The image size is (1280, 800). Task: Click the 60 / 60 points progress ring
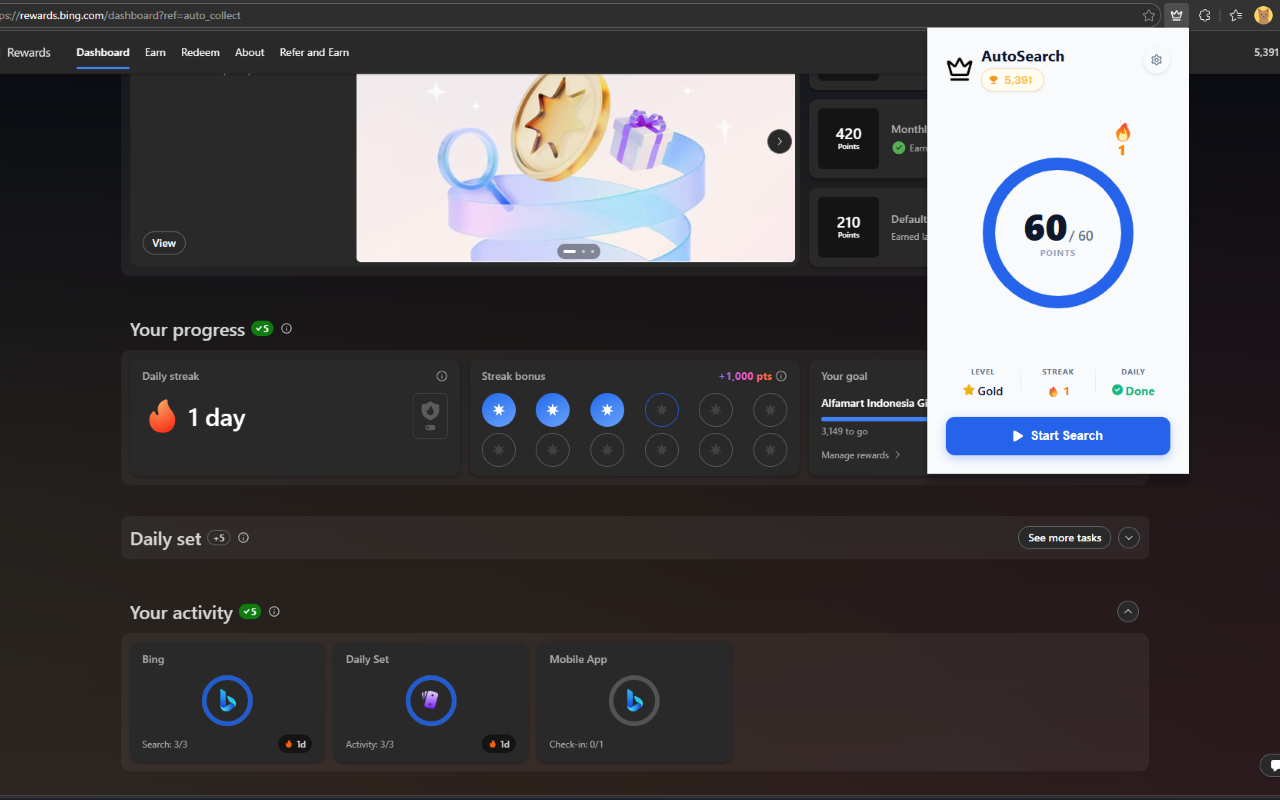click(1058, 233)
